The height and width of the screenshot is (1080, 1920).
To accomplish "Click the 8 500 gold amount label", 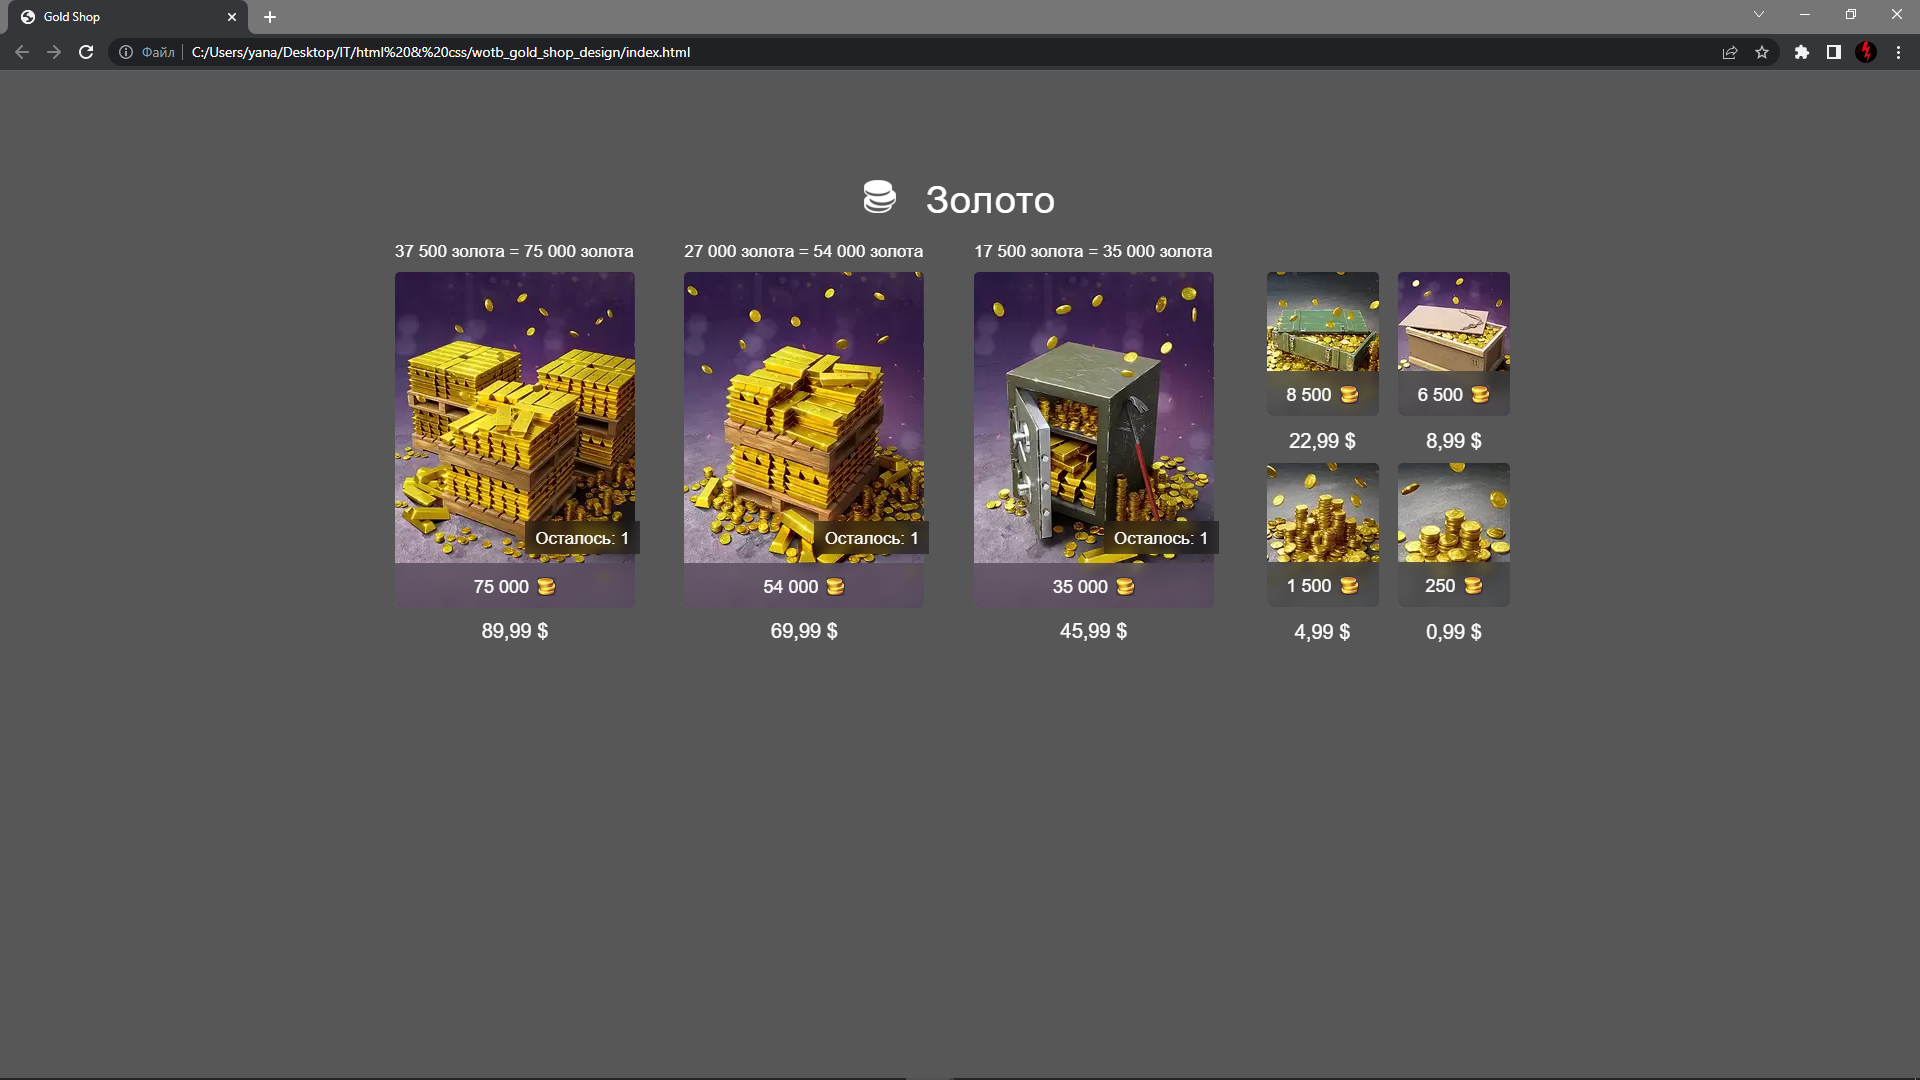I will coord(1323,394).
